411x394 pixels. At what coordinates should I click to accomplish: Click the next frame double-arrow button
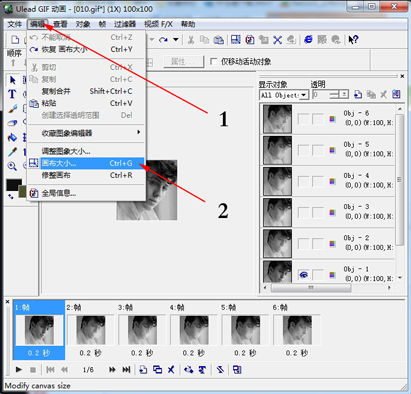[112, 369]
